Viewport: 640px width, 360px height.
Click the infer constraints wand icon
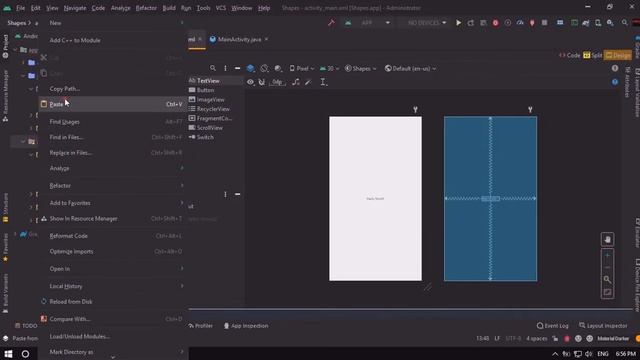(308, 82)
